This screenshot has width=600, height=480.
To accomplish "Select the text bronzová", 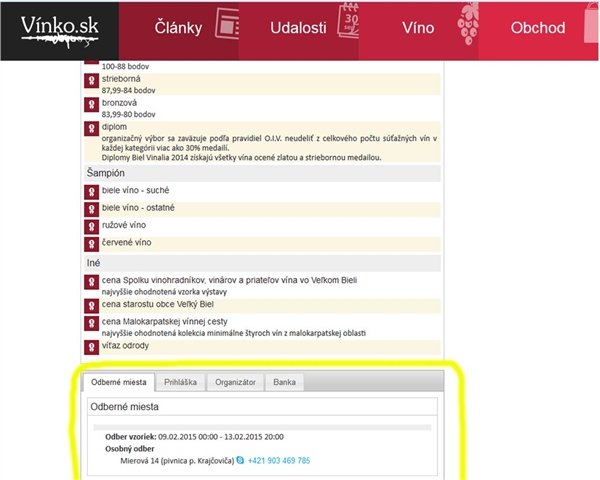I will point(119,103).
